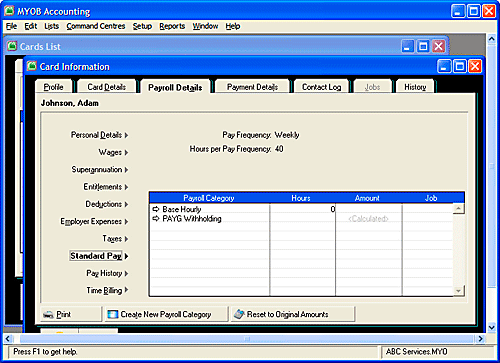Select the PAYG Withholding payroll category
The image size is (500, 363).
192,219
